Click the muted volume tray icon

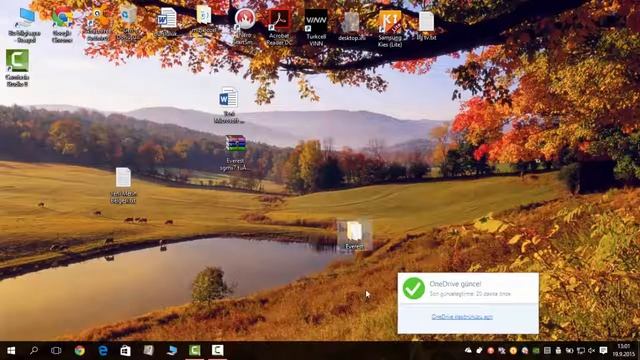[x=591, y=351]
